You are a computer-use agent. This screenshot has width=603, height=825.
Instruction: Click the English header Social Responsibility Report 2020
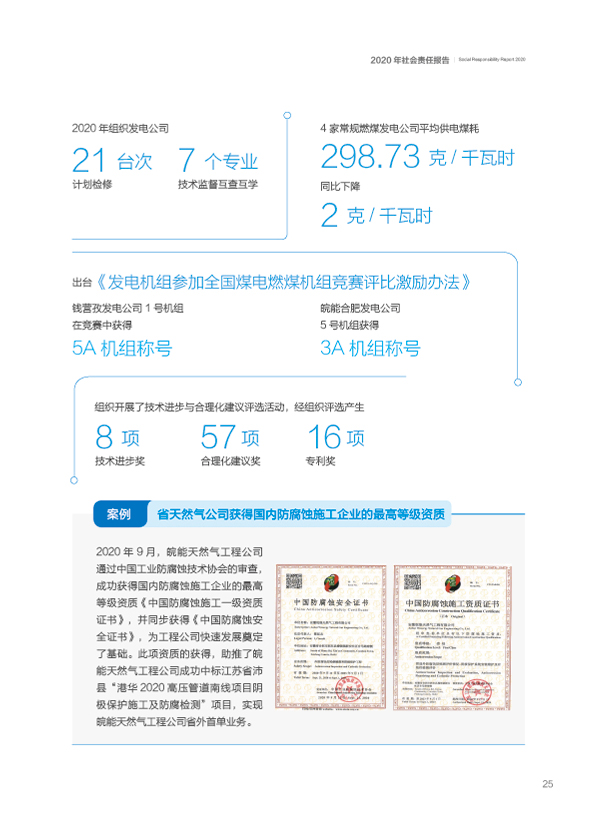click(491, 60)
